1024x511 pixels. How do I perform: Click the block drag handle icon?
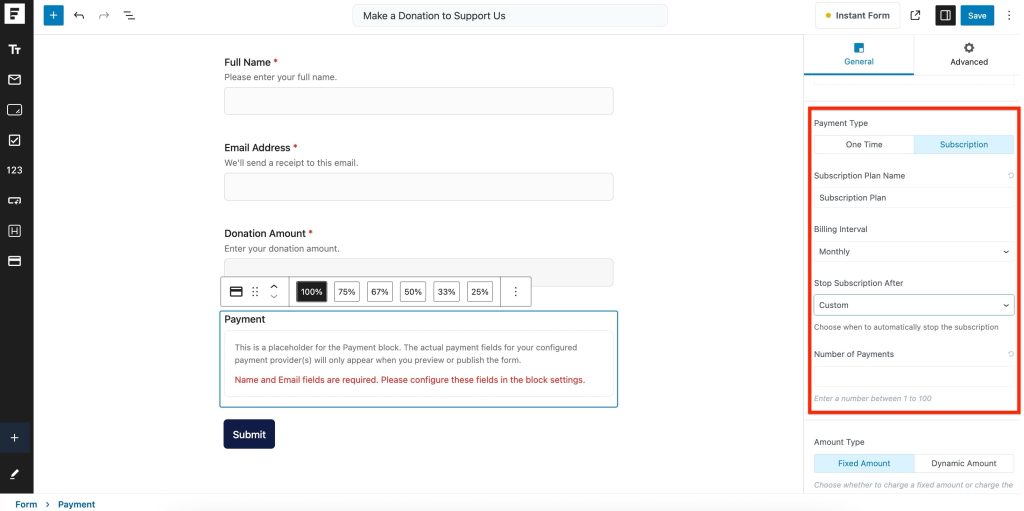[255, 292]
